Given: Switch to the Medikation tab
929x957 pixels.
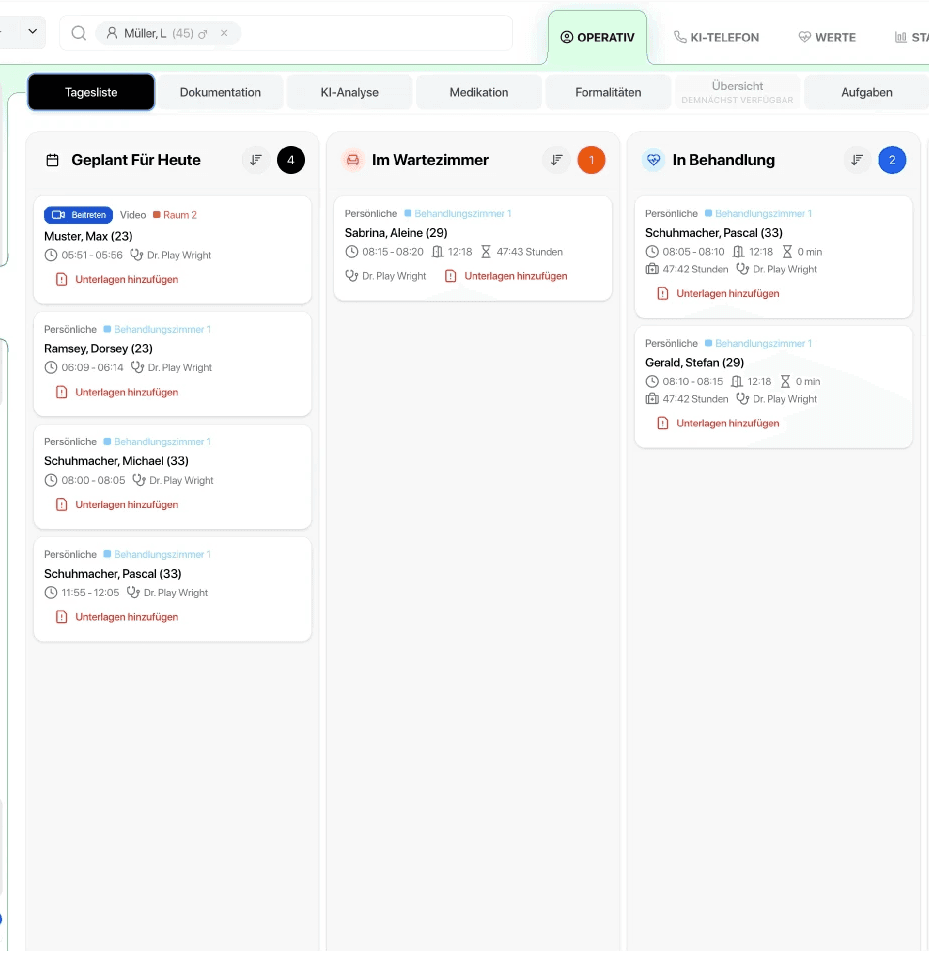Looking at the screenshot, I should (x=479, y=92).
